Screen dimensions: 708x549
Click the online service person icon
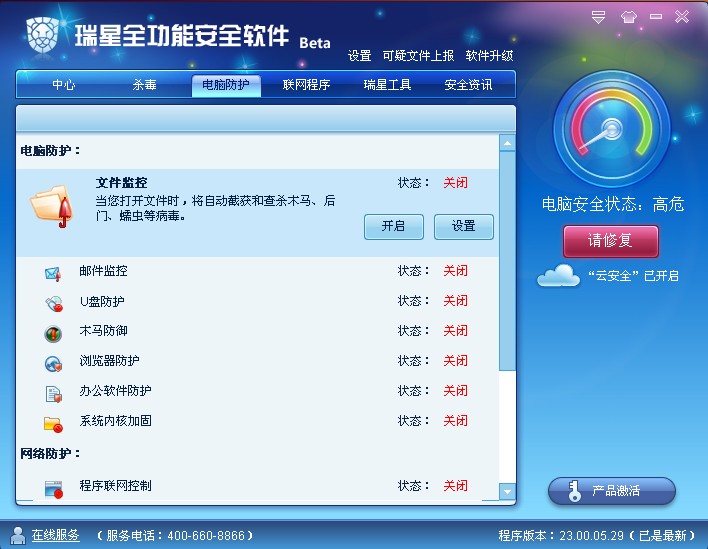coord(18,535)
